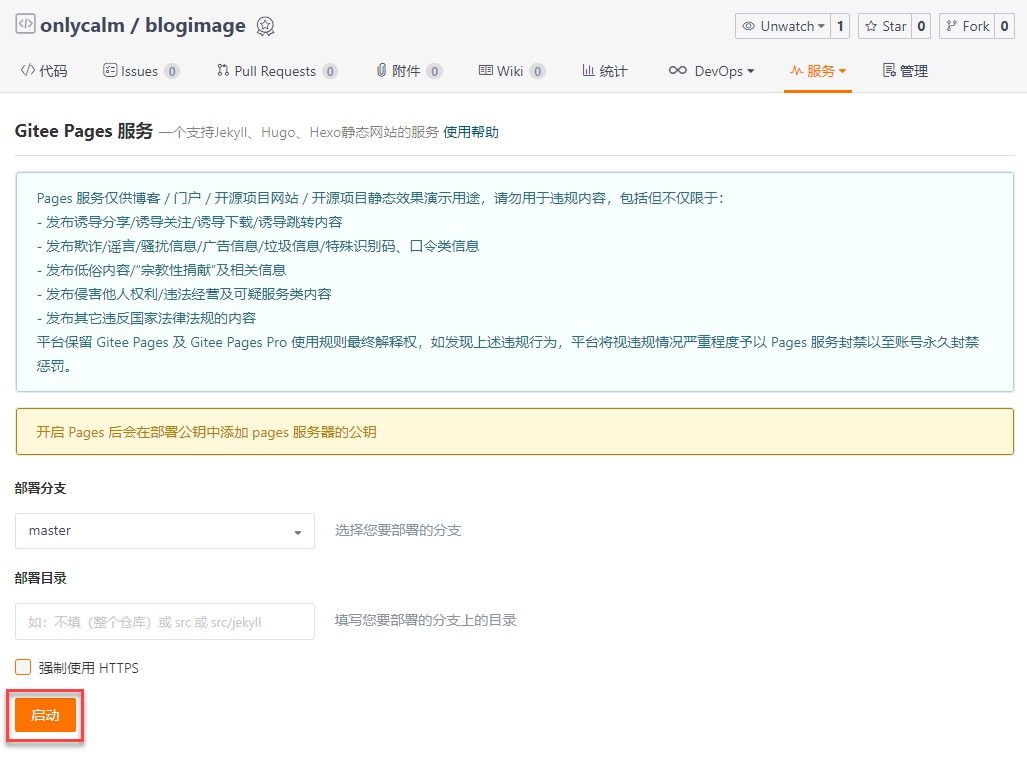Click the onlycalm owner link
This screenshot has height=759, width=1027.
(83, 26)
